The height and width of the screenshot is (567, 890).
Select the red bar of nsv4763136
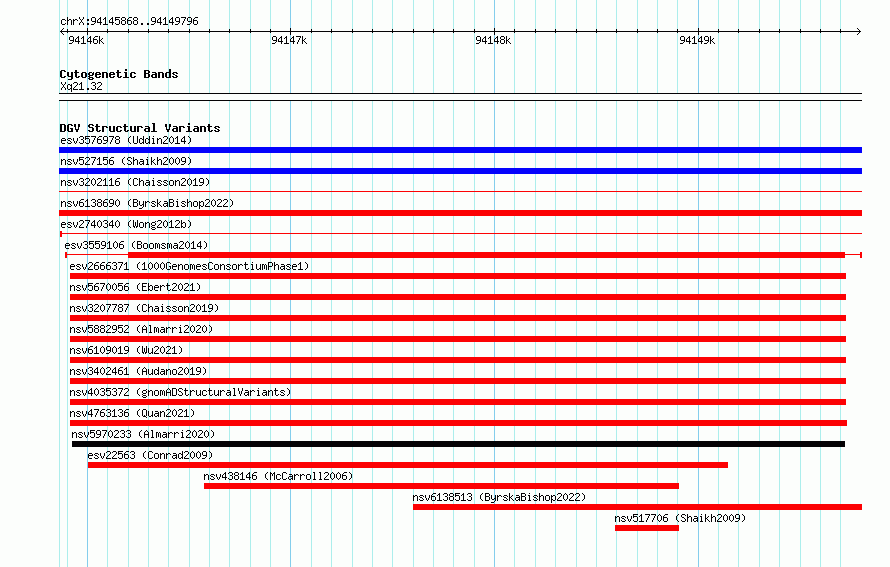458,423
